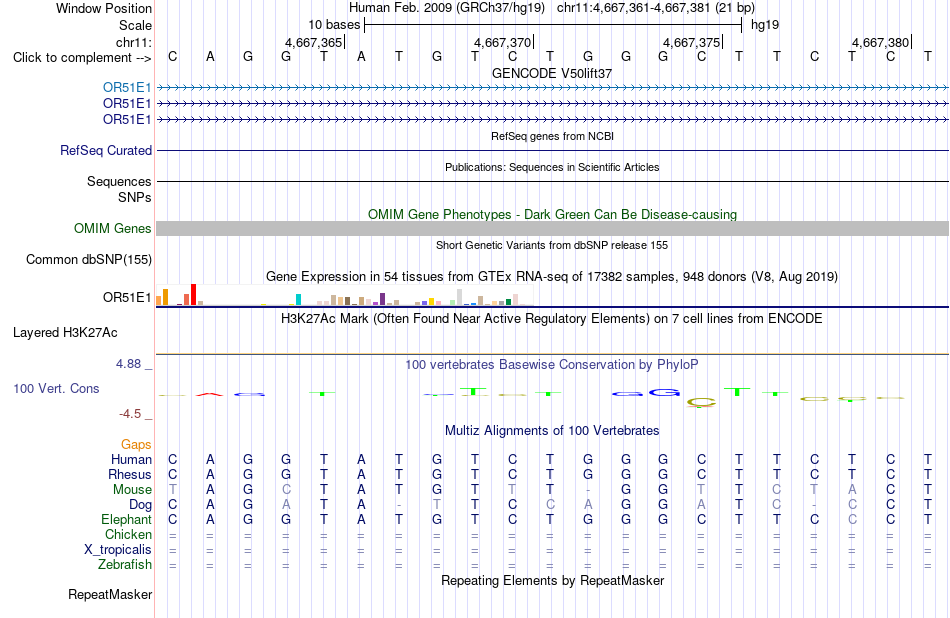Click the 4,667,370 position marker
950x618 pixels.
click(x=503, y=42)
